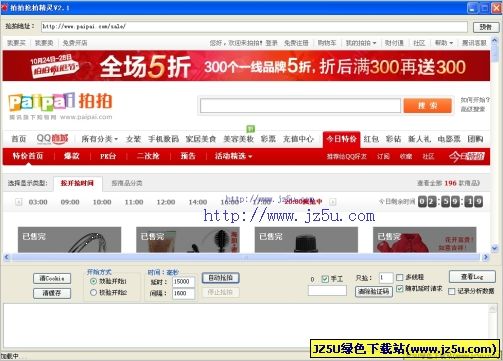The image size is (503, 361).
Task: Click the orange 搜索 button
Action: pyautogui.click(x=428, y=106)
